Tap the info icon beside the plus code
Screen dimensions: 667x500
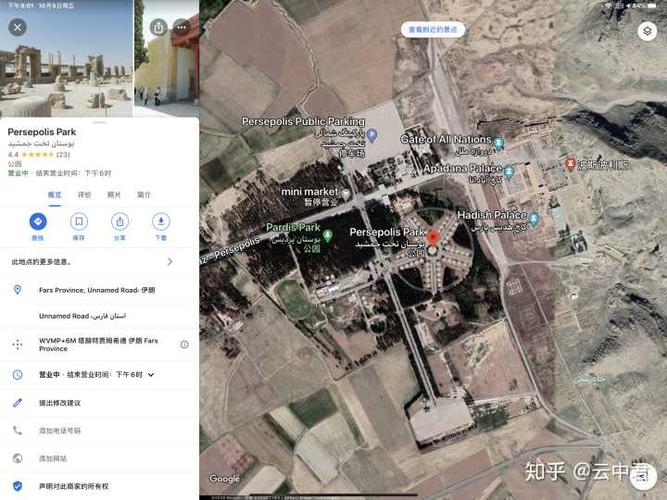pos(184,344)
